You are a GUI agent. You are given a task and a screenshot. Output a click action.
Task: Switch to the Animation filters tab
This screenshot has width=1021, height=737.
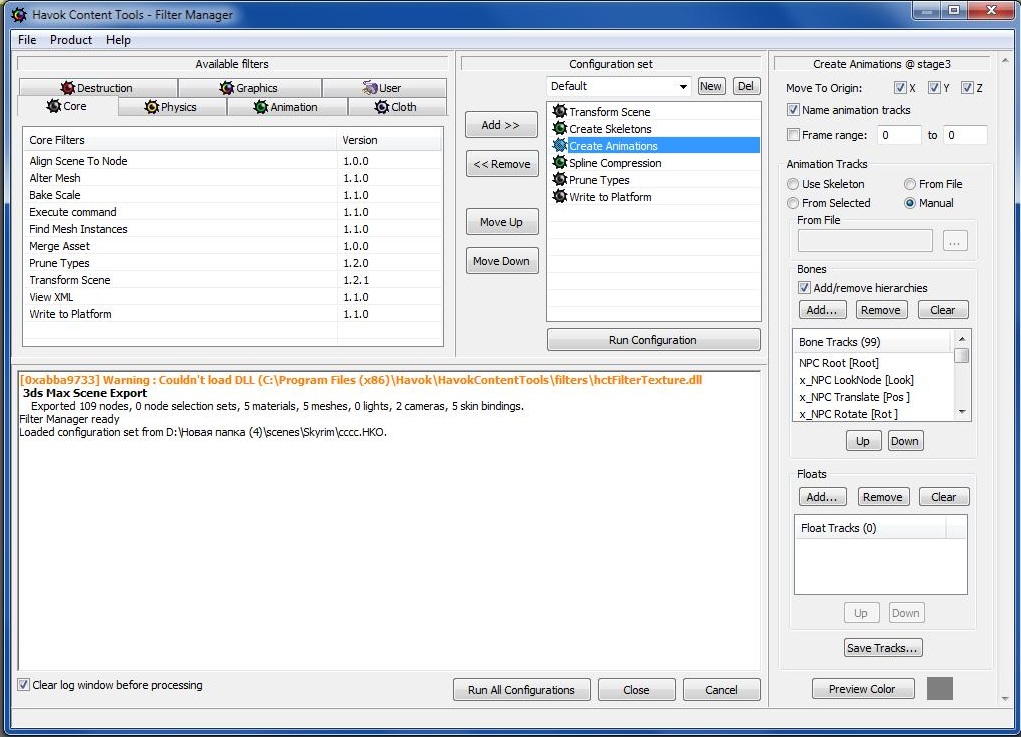[x=287, y=107]
